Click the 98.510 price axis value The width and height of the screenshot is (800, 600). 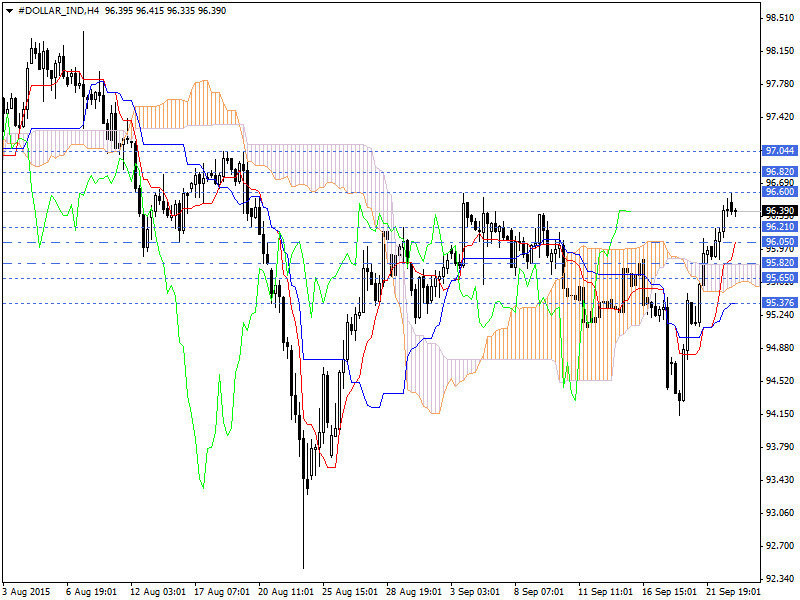coord(779,18)
